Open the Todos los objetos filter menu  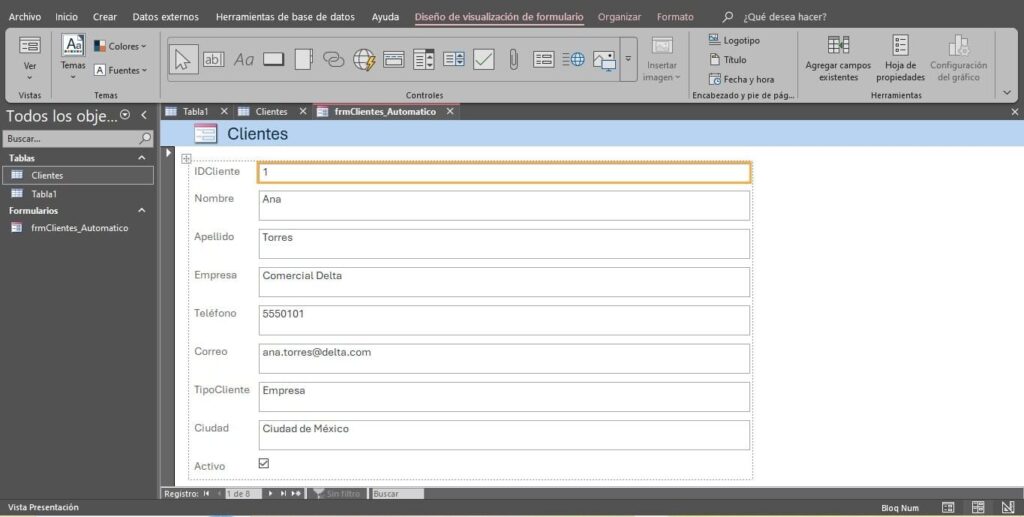coord(125,115)
